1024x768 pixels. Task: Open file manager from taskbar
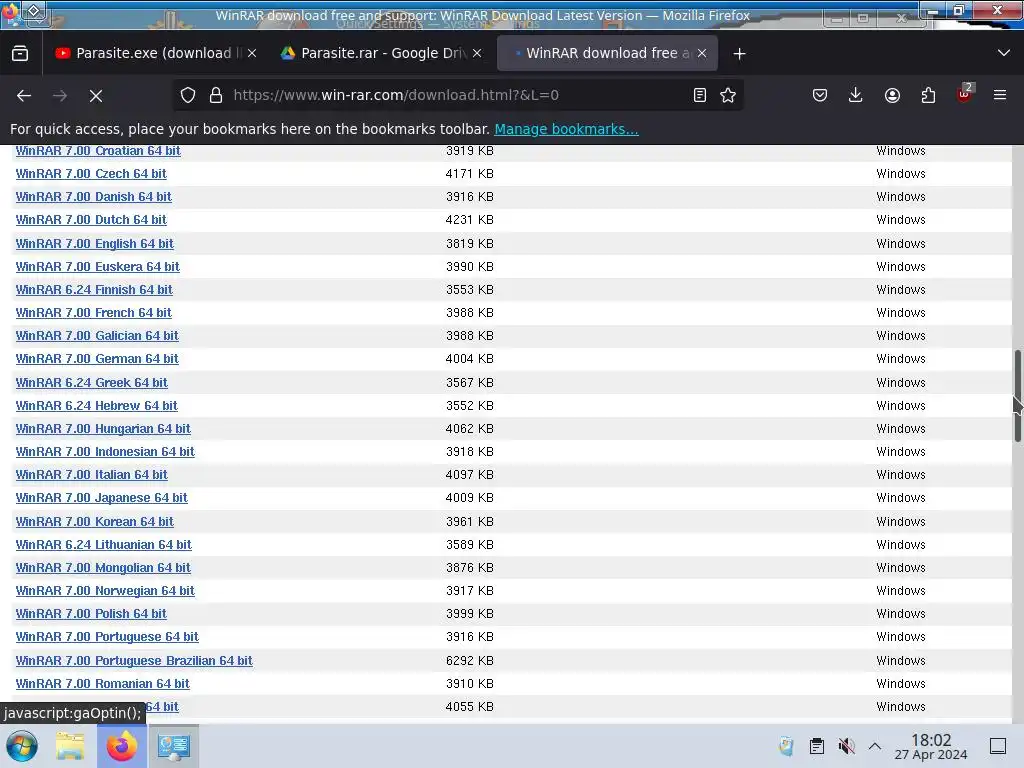point(70,746)
